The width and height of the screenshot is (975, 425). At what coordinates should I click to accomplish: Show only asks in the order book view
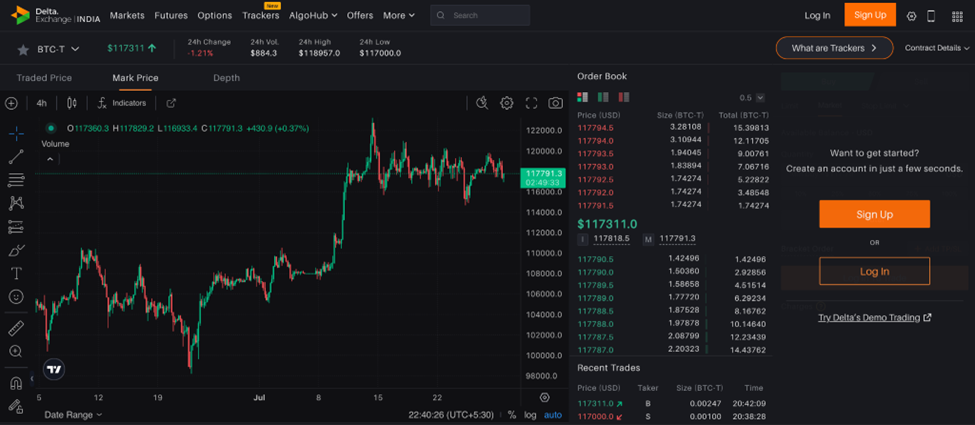[624, 97]
